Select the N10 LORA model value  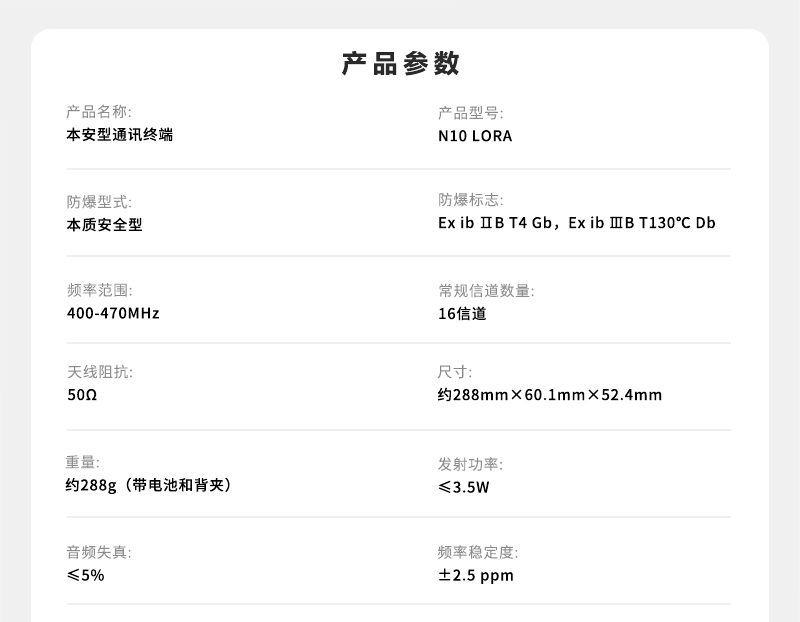(474, 136)
